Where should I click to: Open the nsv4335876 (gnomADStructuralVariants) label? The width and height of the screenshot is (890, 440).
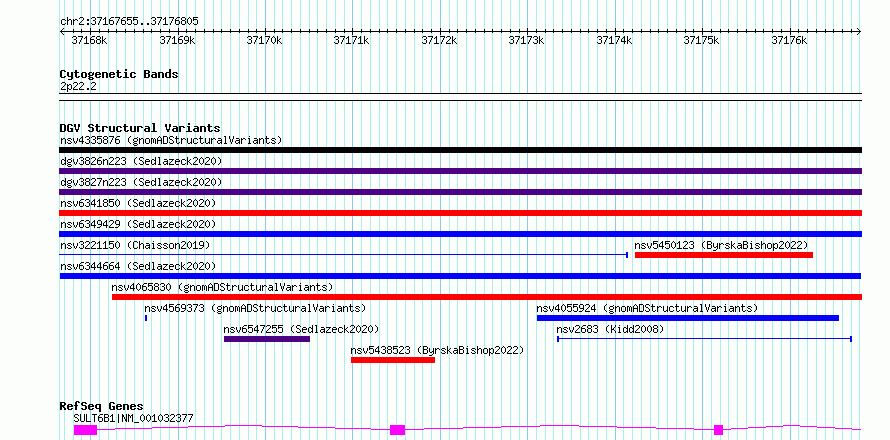coord(171,140)
